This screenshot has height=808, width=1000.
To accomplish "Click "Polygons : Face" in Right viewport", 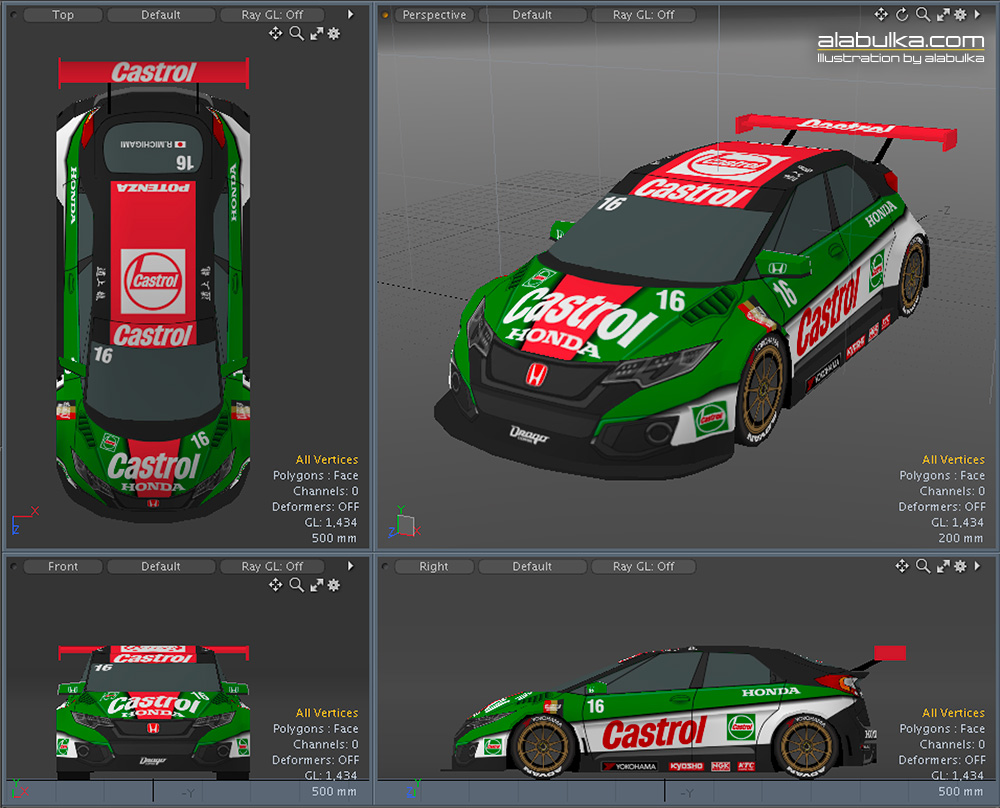I will tap(942, 729).
